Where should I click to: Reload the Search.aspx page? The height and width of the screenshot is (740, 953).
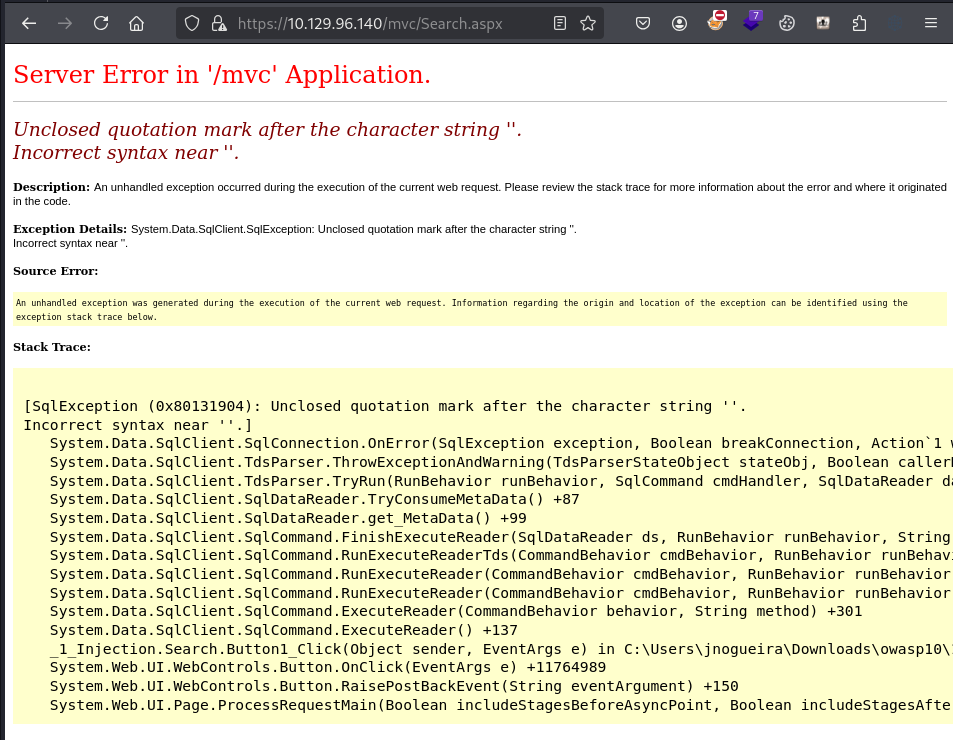pos(100,22)
